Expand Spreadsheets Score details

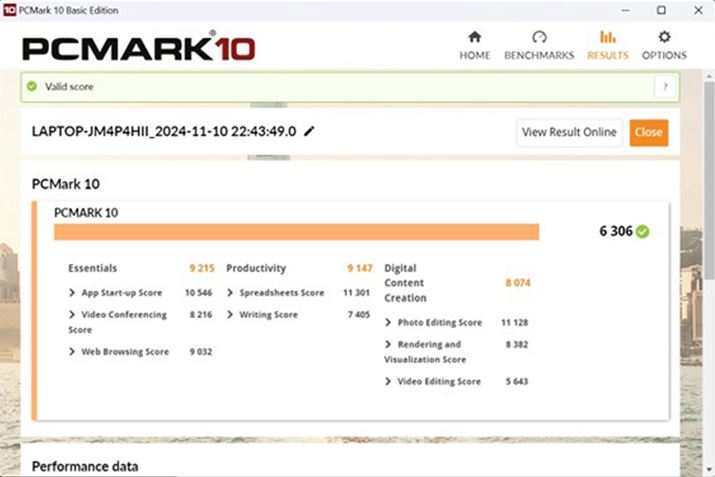(230, 293)
